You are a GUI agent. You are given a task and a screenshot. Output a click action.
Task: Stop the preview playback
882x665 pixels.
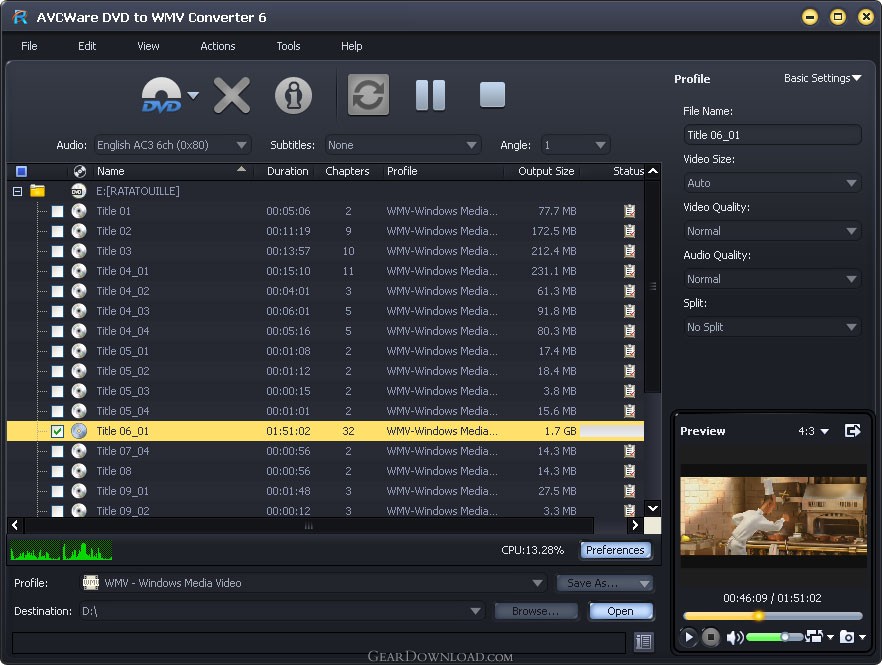coord(710,637)
